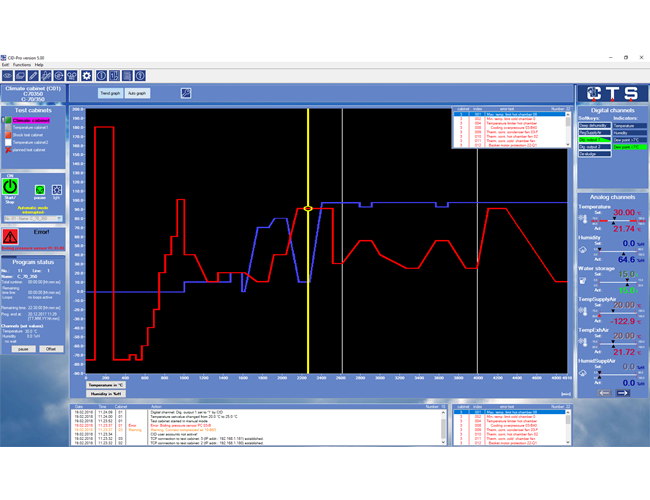Open the settings gear icon in toolbar
The height and width of the screenshot is (500, 650).
87,75
